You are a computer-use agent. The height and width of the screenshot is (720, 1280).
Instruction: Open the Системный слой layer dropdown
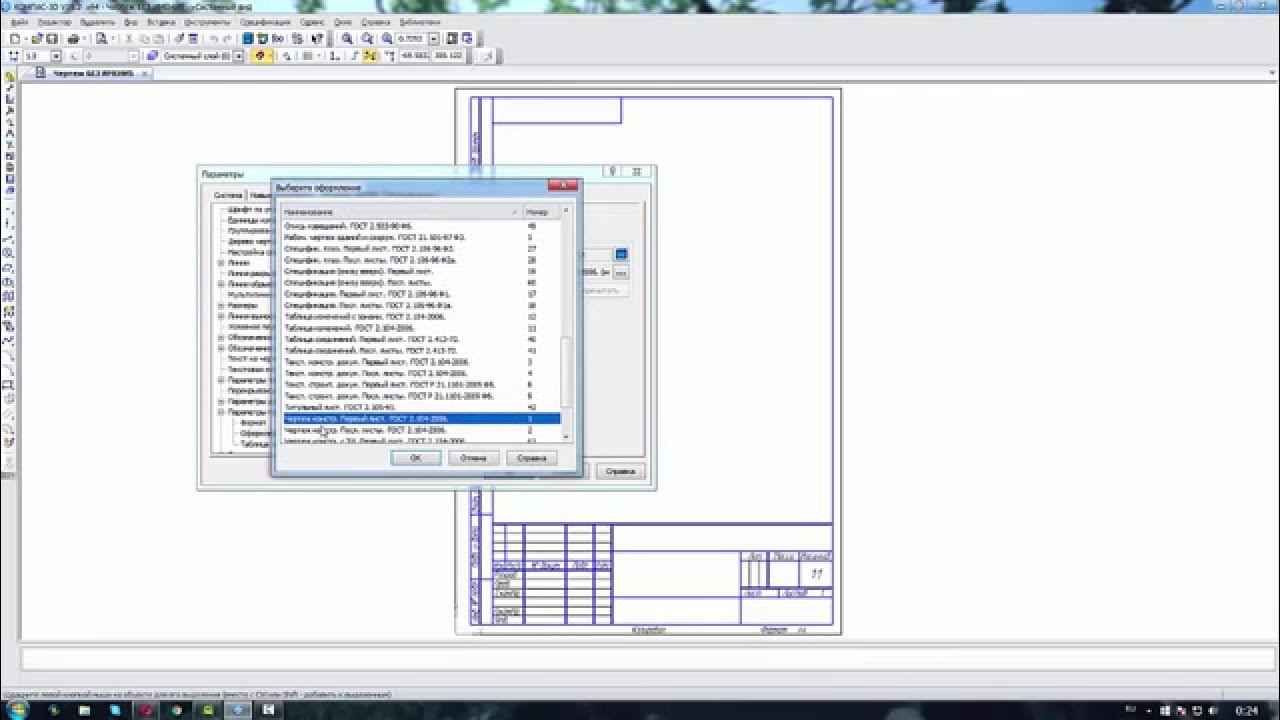(x=238, y=56)
